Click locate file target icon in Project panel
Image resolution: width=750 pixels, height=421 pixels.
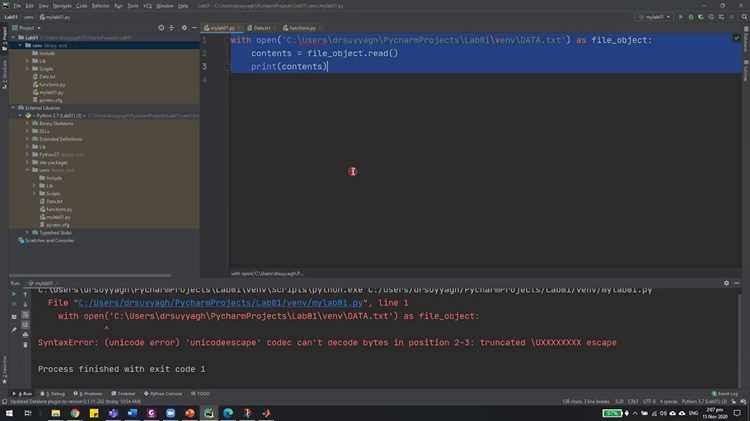tap(161, 28)
